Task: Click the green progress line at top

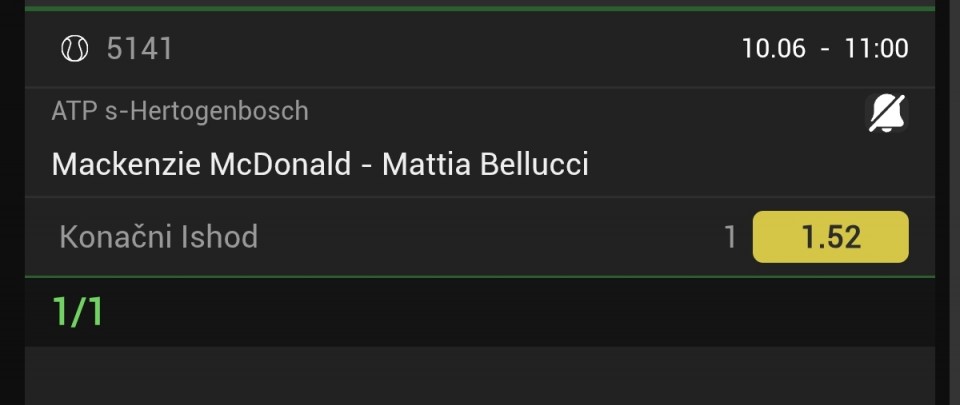Action: pyautogui.click(x=480, y=9)
